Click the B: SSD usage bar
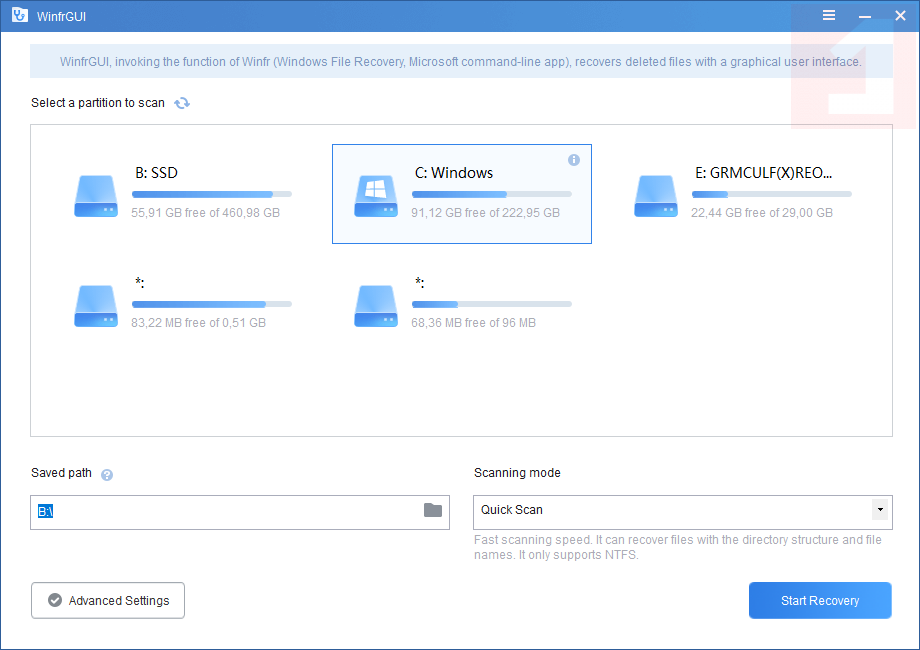Image resolution: width=920 pixels, height=650 pixels. 212,194
